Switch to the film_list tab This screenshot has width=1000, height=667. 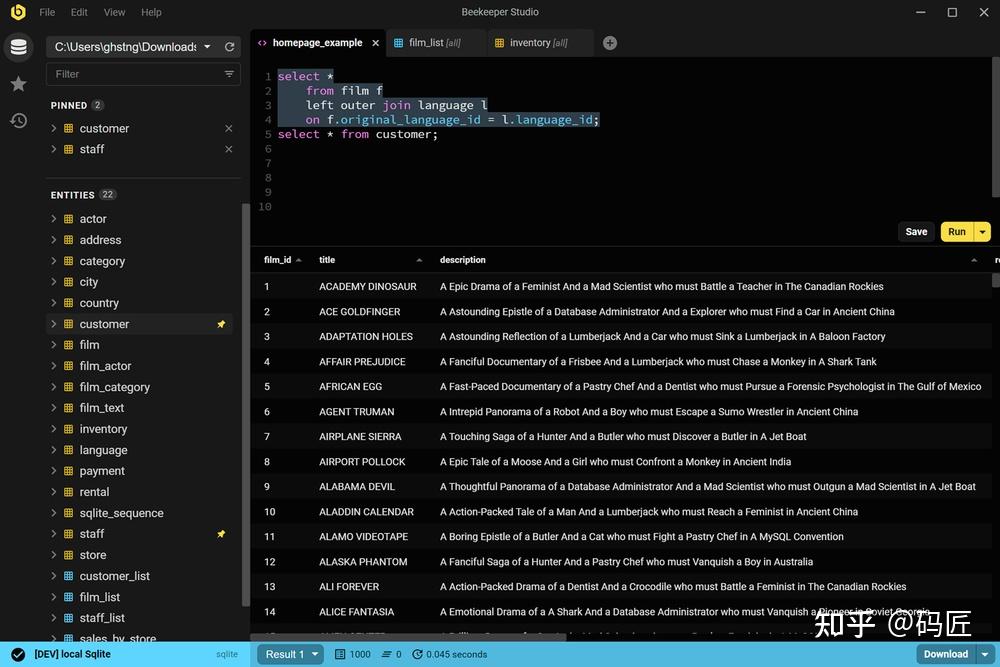(436, 42)
